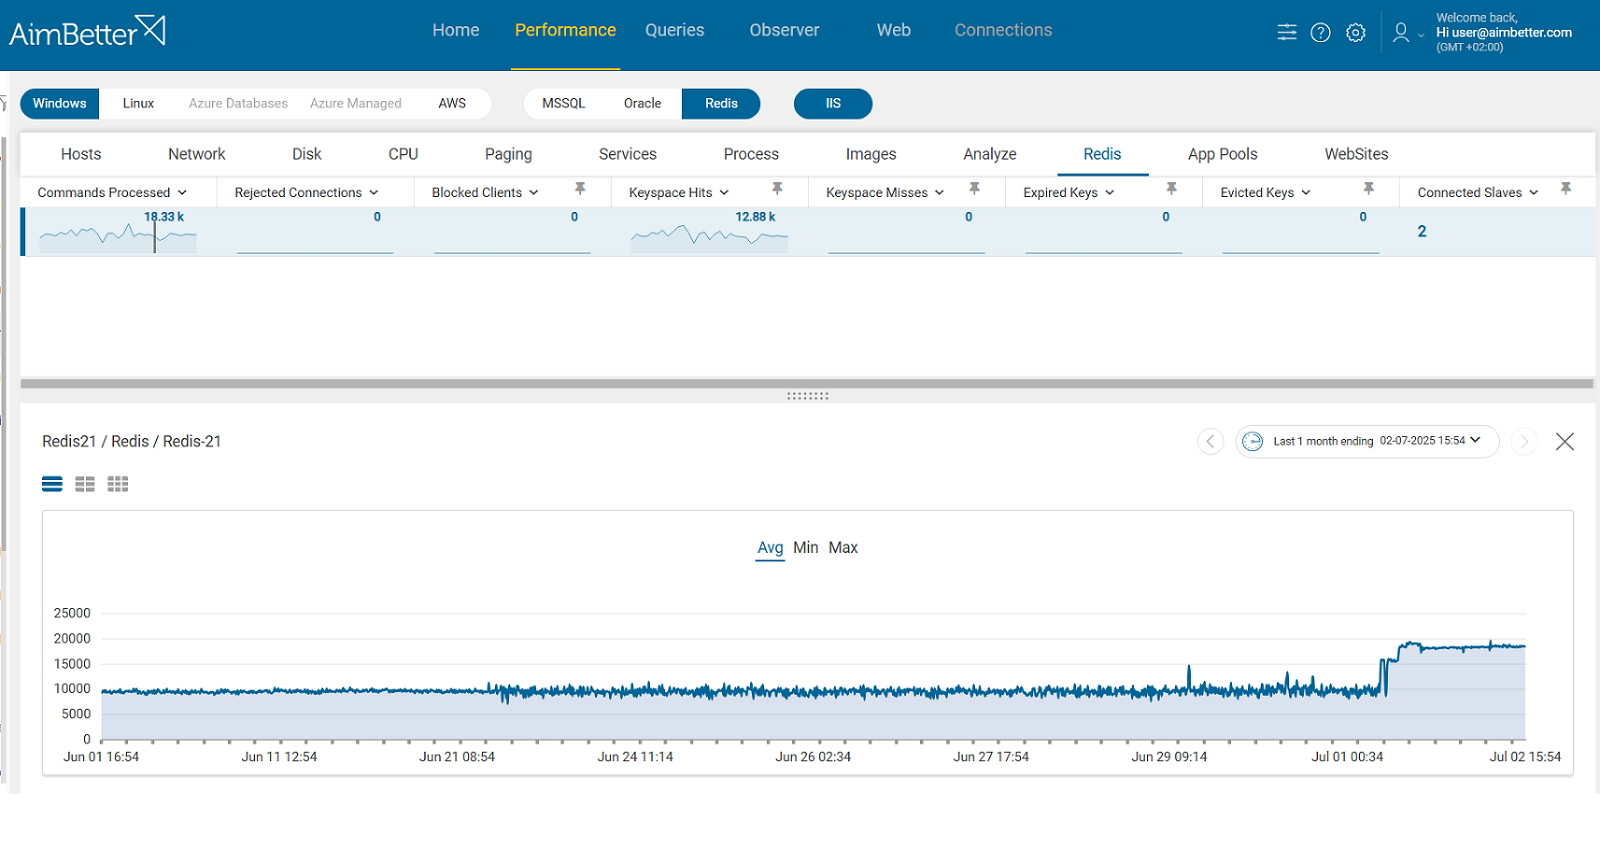Open the Observer menu
The width and height of the screenshot is (1600, 850).
[784, 31]
